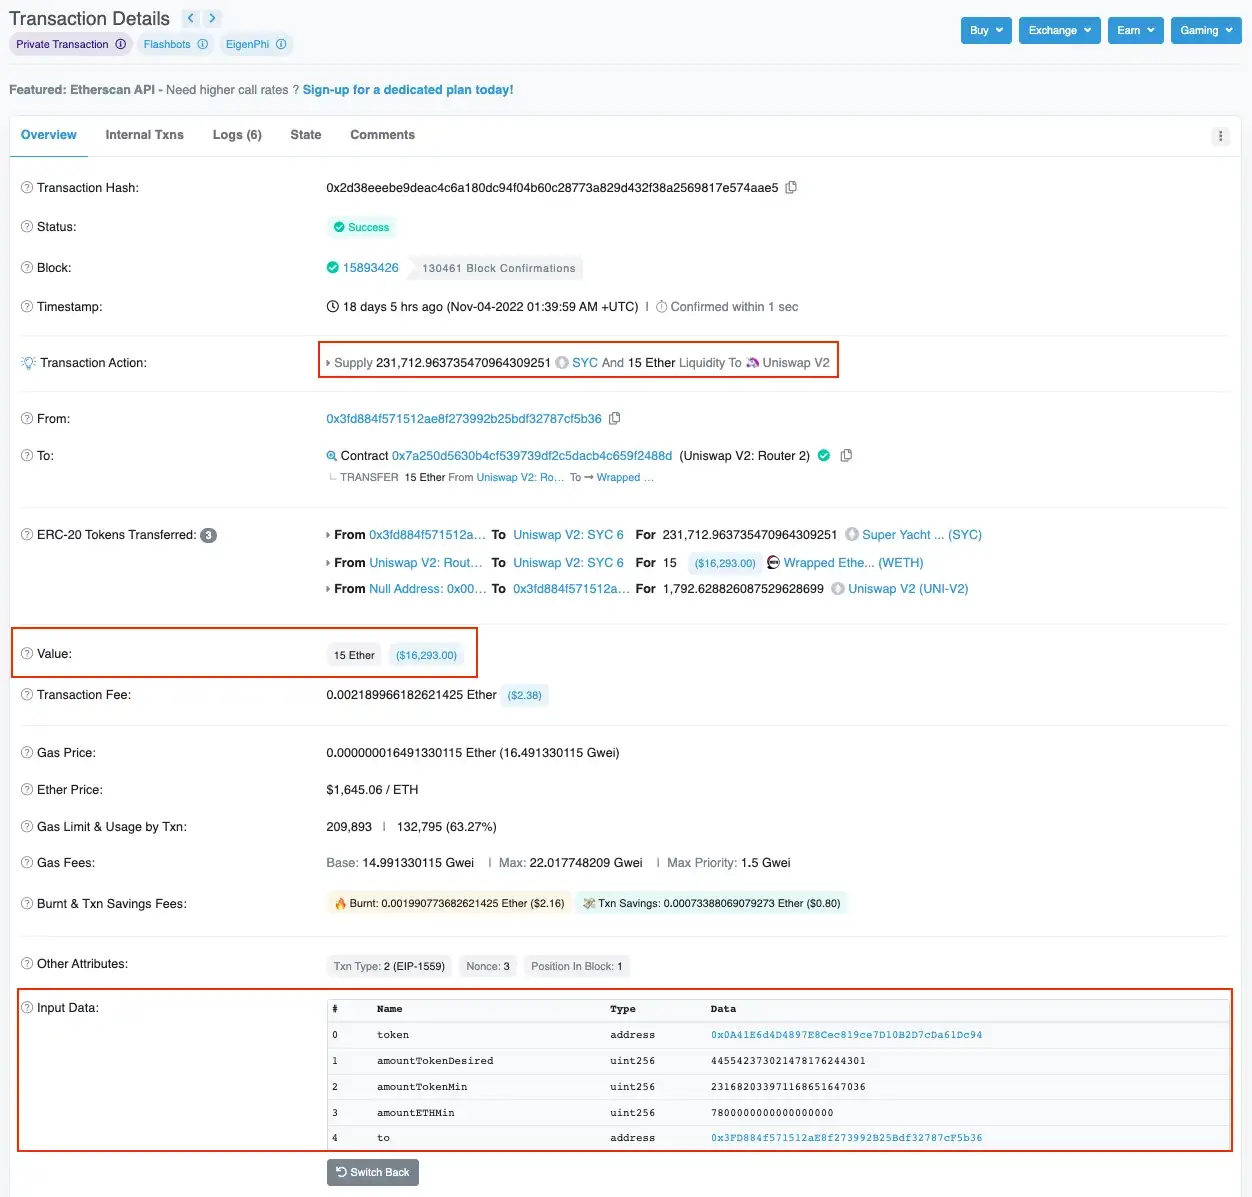This screenshot has height=1197, width=1252.
Task: Expand the Wrapped Ether token transfer row
Action: [x=328, y=563]
